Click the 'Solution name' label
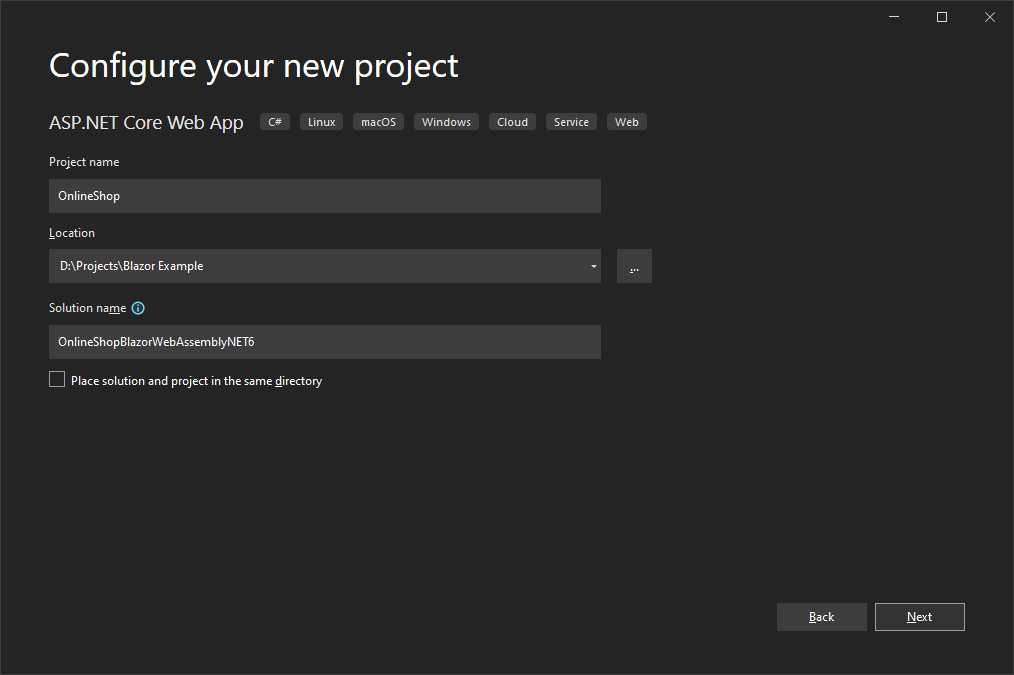Screen dimensions: 1014x675 coord(87,308)
